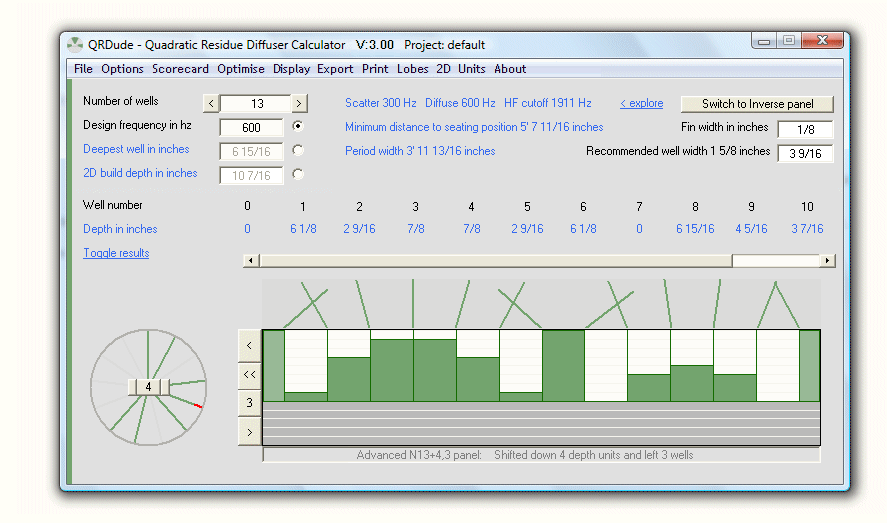Viewport: 887px width, 523px height.
Task: Click the Toggle results link
Action: click(116, 253)
